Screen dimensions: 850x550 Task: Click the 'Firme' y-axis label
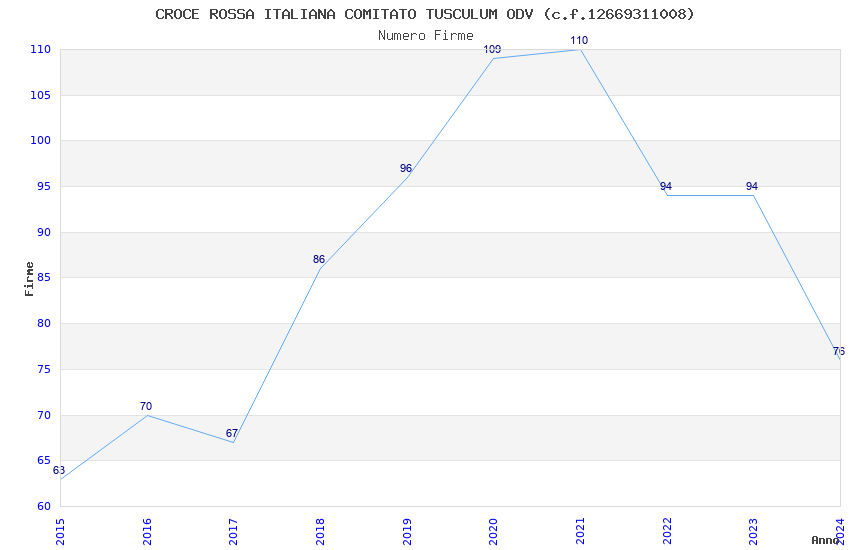click(29, 279)
